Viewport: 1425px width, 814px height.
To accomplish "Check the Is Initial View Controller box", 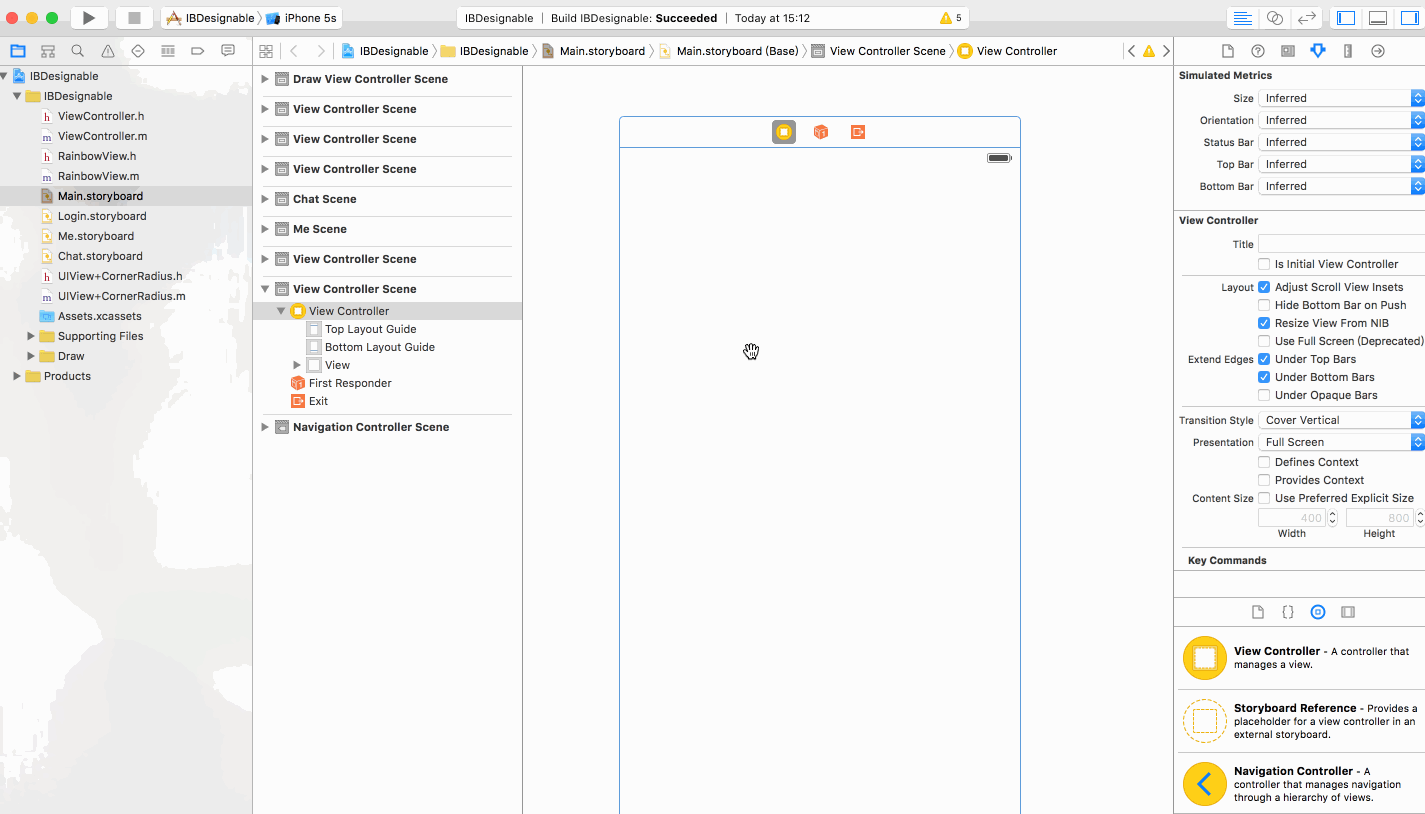I will [x=1265, y=263].
